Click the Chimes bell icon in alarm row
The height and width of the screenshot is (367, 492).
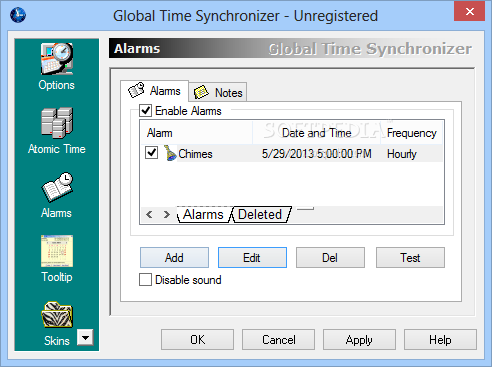(x=170, y=153)
